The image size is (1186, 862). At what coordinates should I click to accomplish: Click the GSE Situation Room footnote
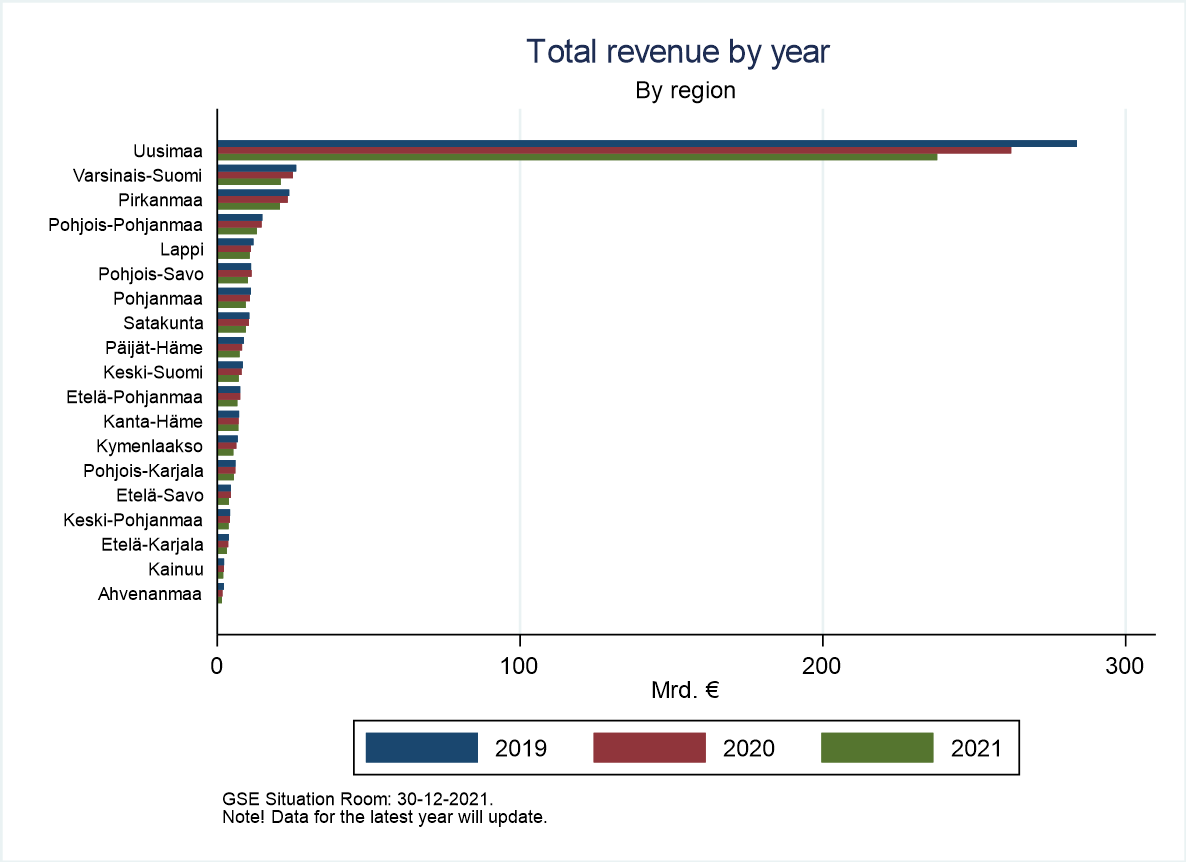point(358,800)
